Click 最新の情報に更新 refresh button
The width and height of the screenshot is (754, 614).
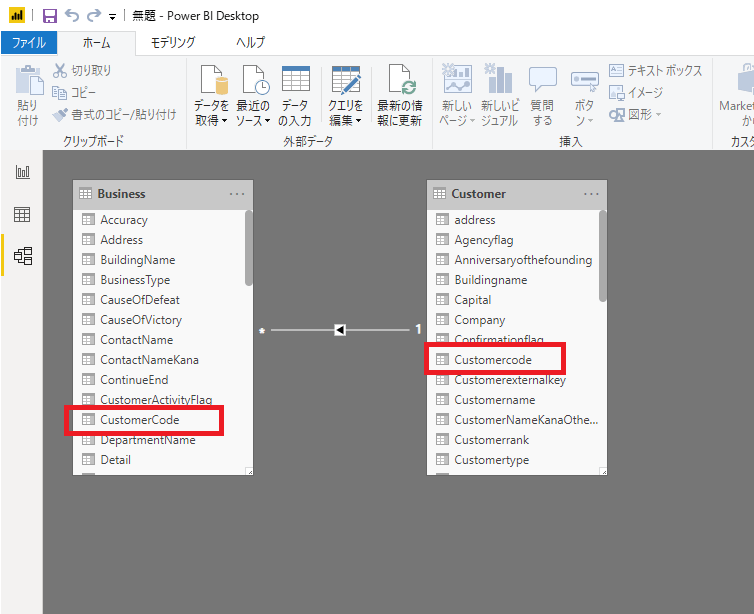(x=400, y=96)
